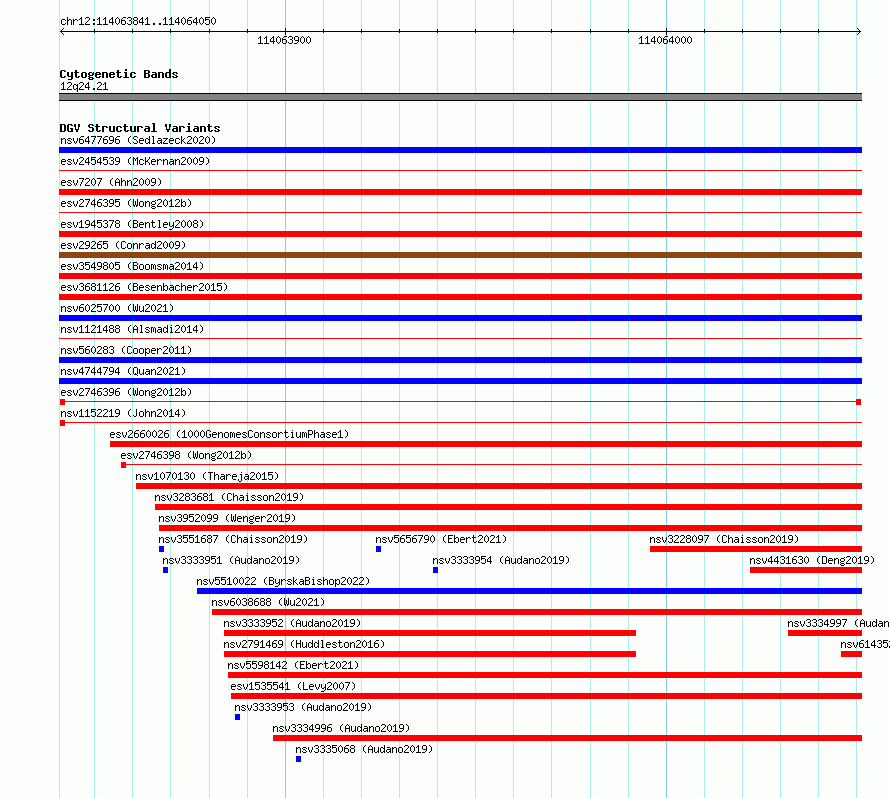The image size is (890, 798).
Task: Select the blue nsv5510022 variant bar
Action: pyautogui.click(x=530, y=591)
